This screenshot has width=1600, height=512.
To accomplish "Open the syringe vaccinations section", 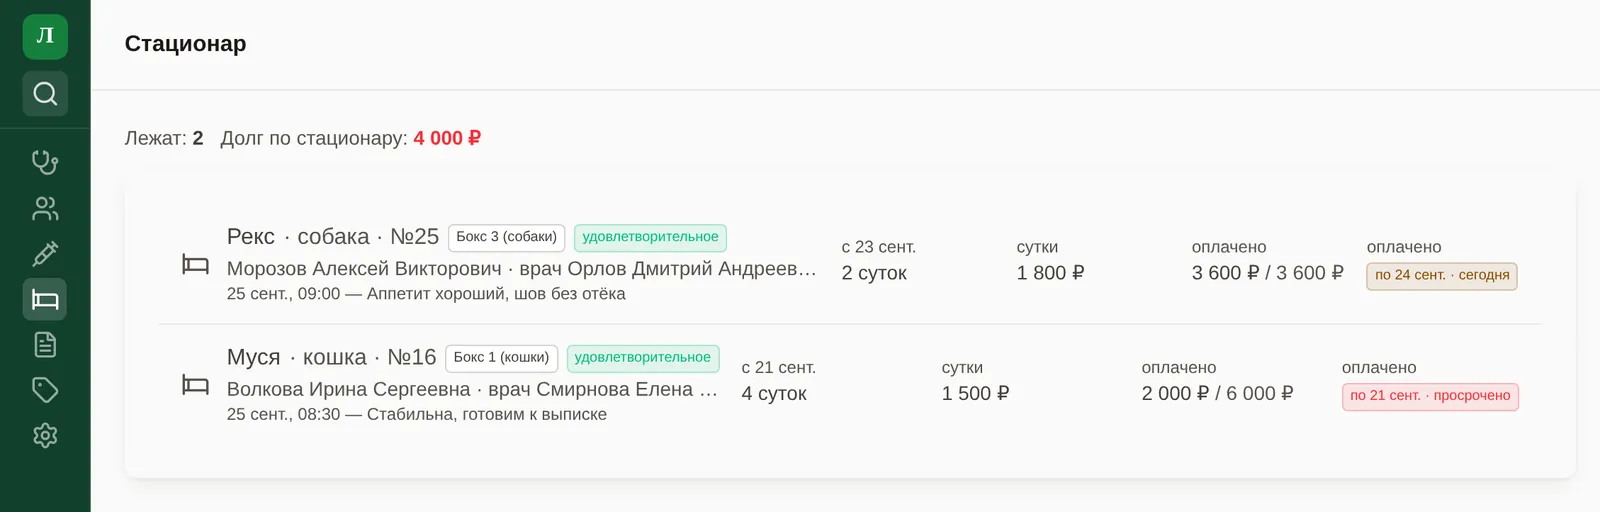I will pos(45,254).
